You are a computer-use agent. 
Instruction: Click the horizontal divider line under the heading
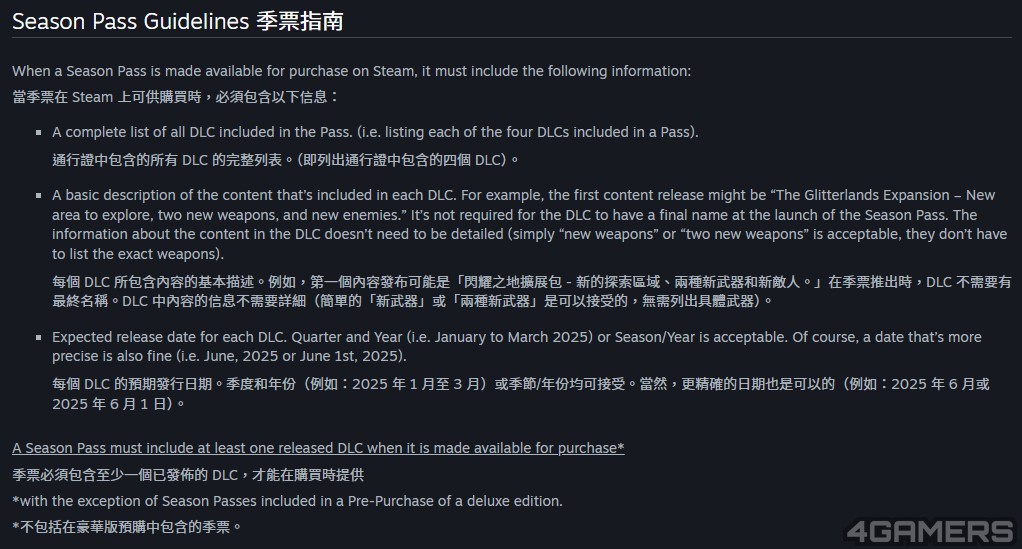click(512, 37)
